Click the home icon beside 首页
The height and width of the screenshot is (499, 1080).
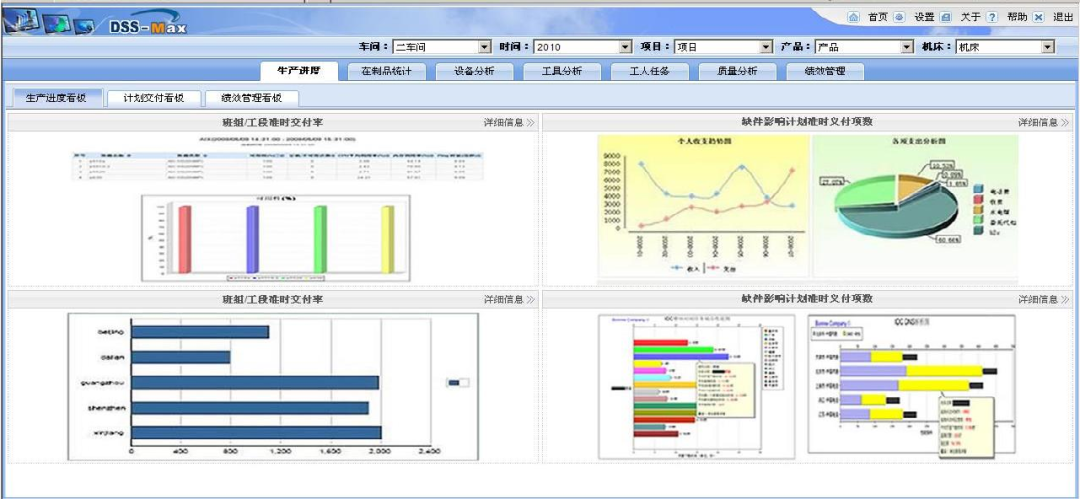click(x=853, y=17)
